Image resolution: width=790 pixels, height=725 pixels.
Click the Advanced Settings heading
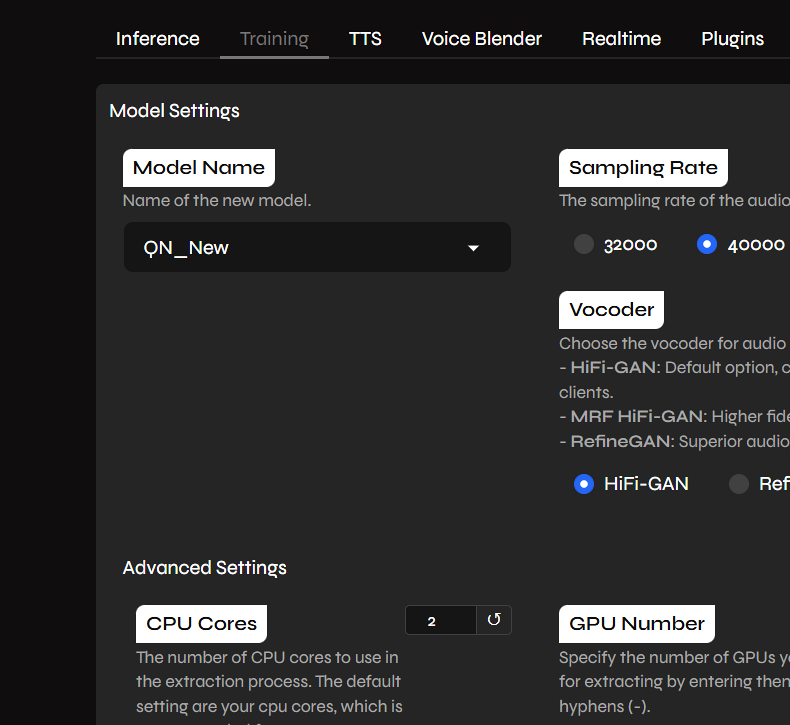click(x=205, y=568)
